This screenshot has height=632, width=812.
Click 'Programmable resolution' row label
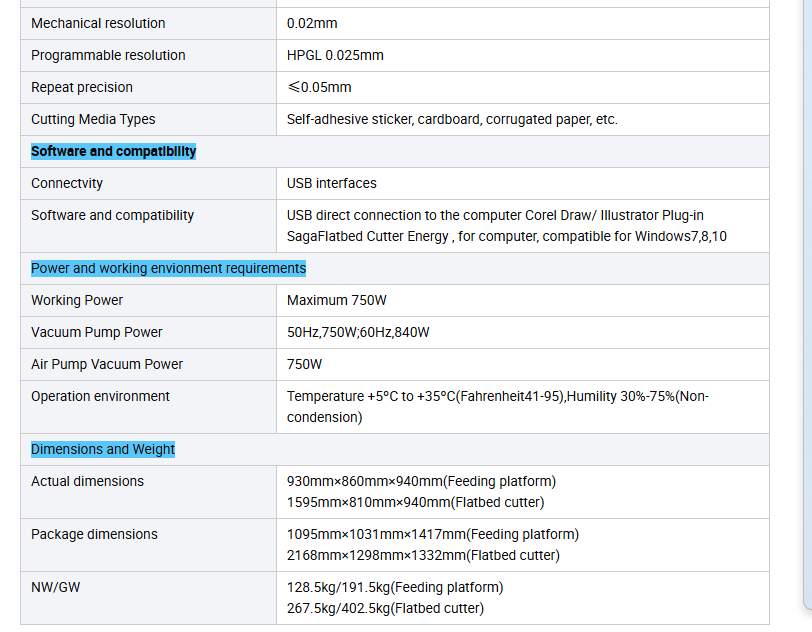[108, 55]
